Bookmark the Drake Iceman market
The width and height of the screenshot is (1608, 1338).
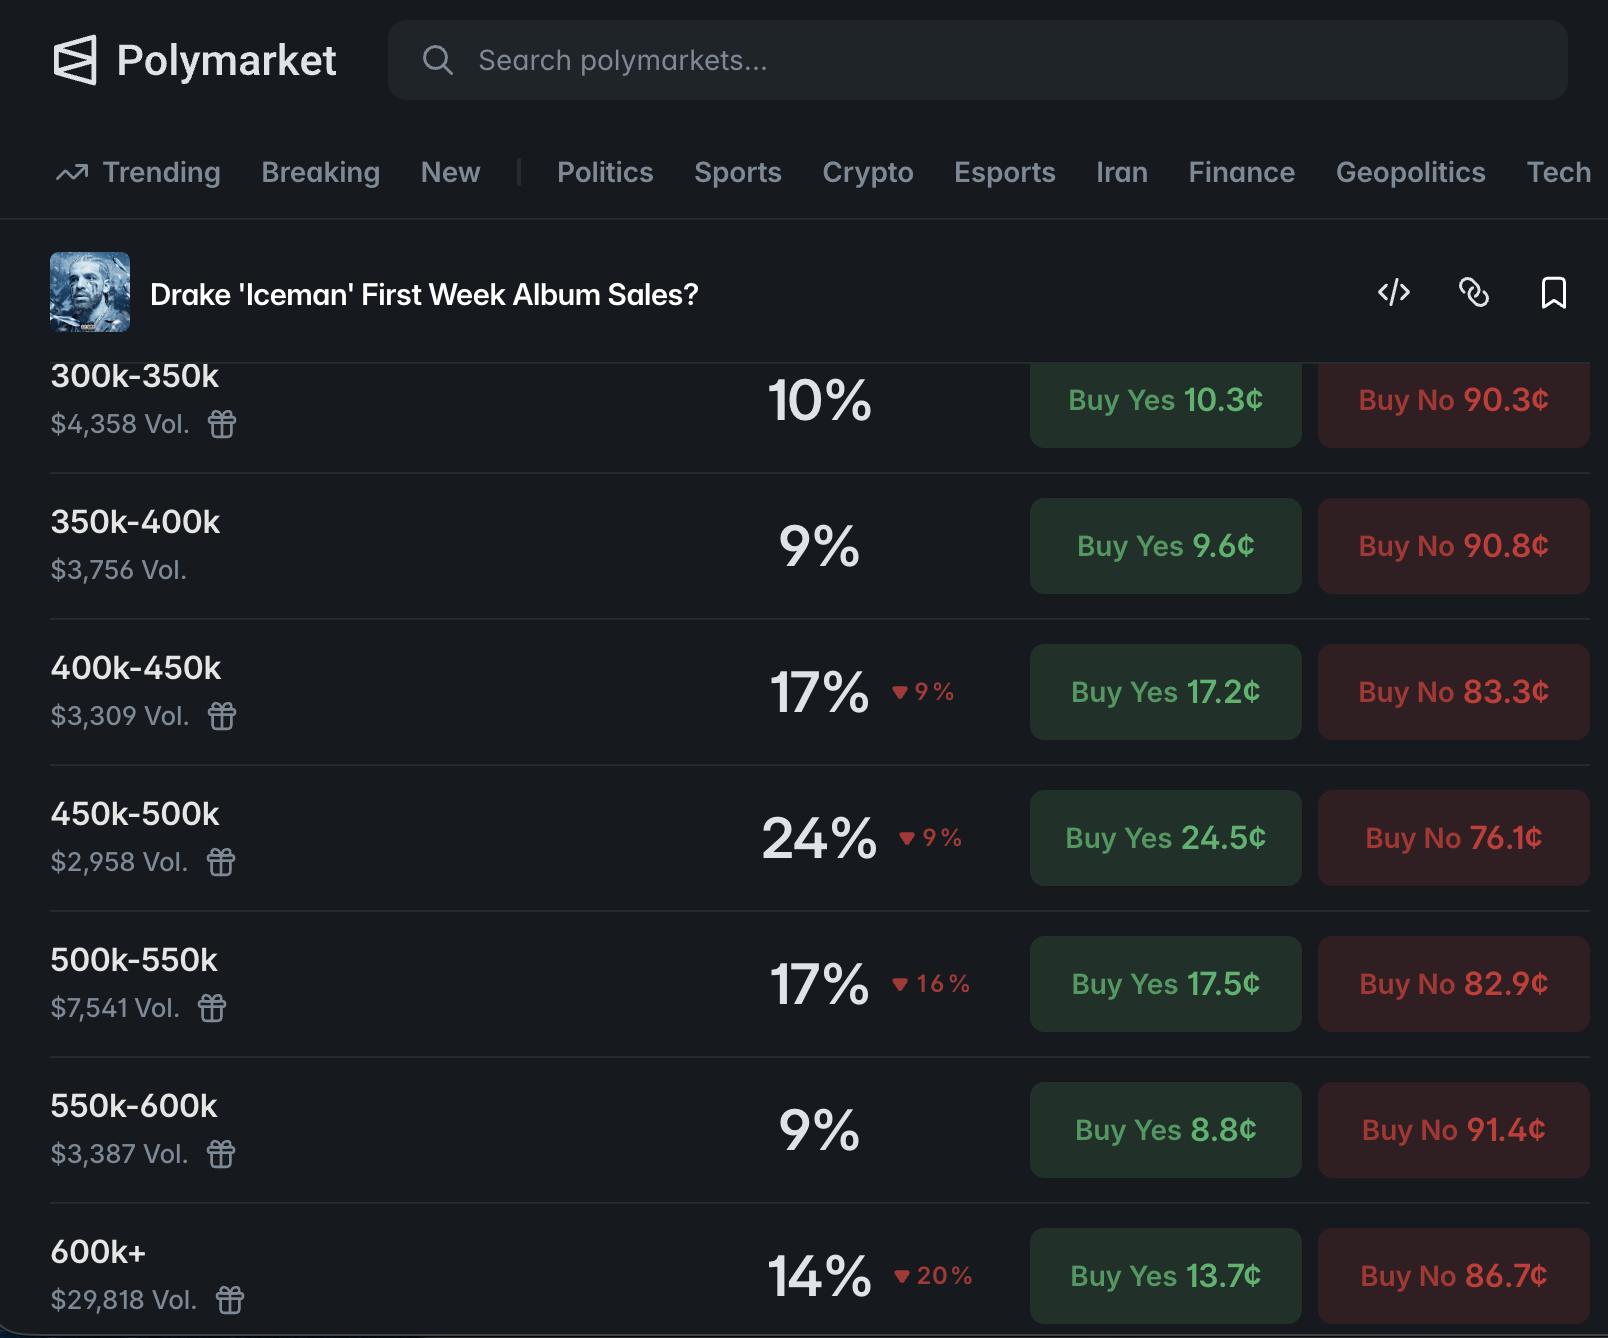point(1554,293)
